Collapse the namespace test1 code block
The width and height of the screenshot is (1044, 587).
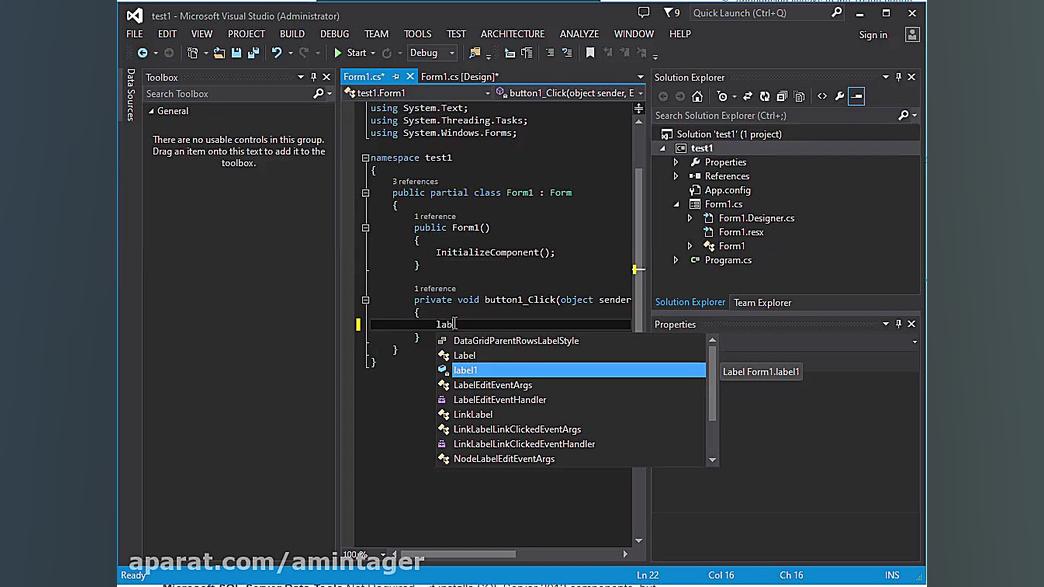click(365, 158)
